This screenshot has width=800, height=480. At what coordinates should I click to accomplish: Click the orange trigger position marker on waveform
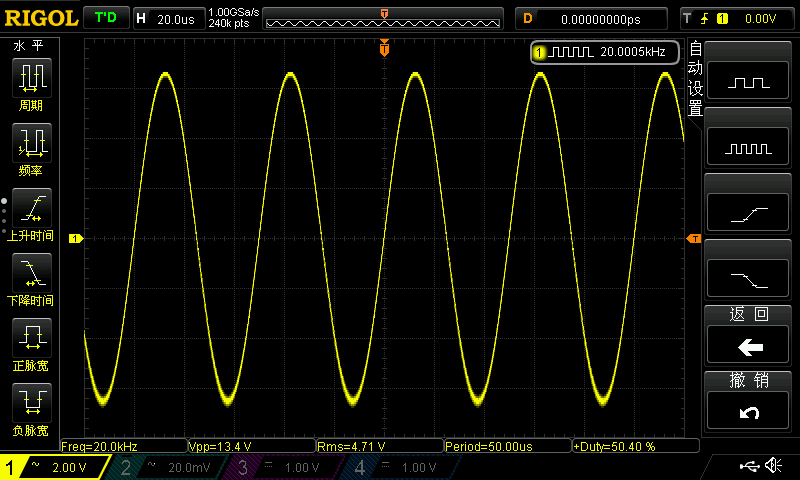[x=384, y=48]
